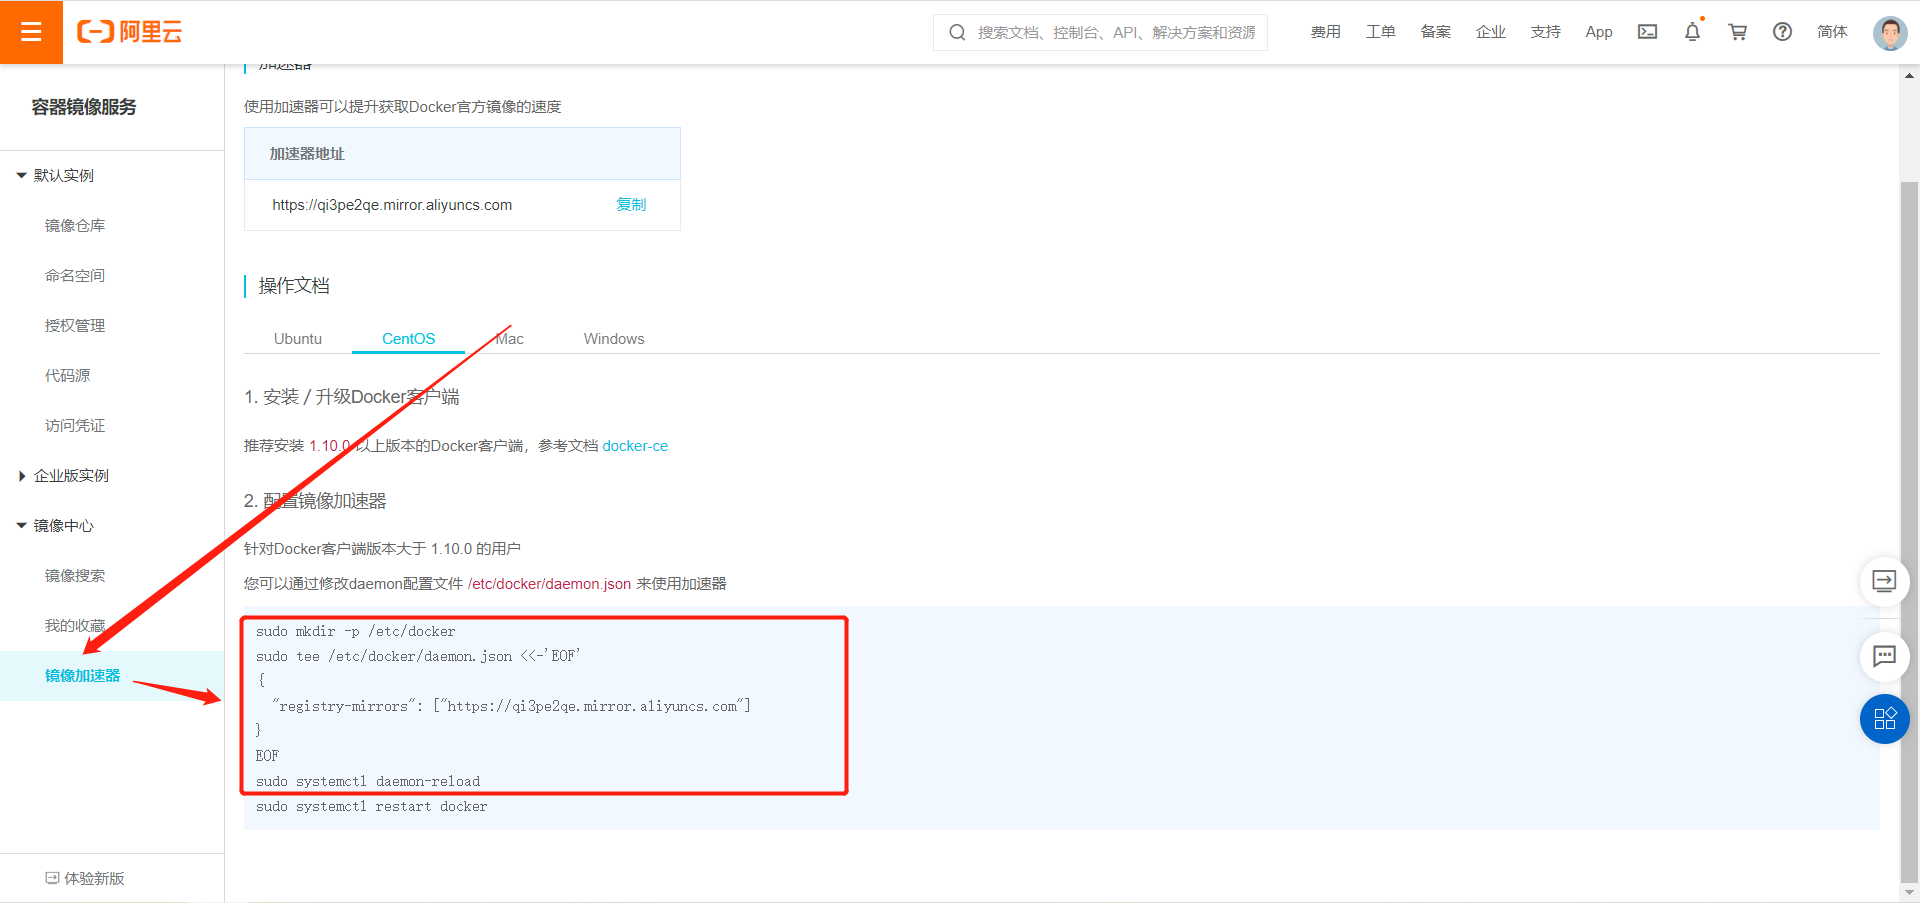Click 体验新版 link

94,878
